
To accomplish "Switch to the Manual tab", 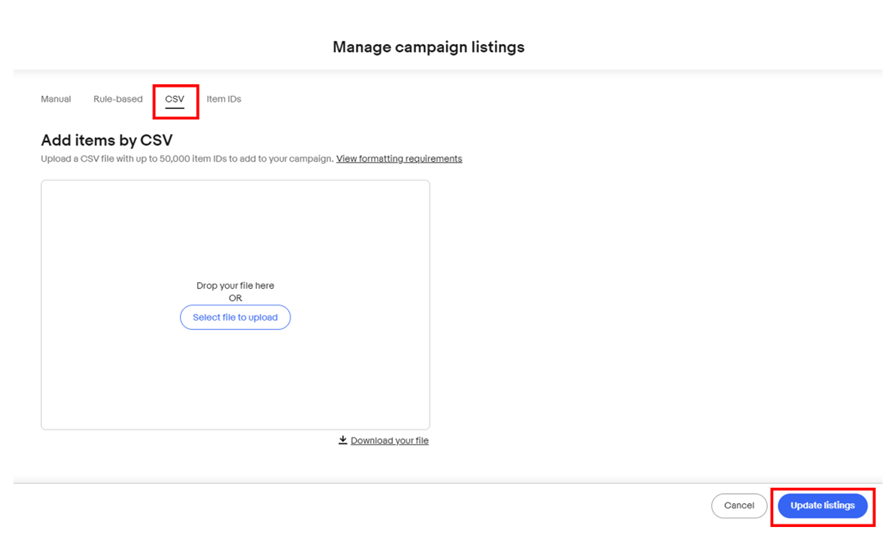I will (56, 99).
